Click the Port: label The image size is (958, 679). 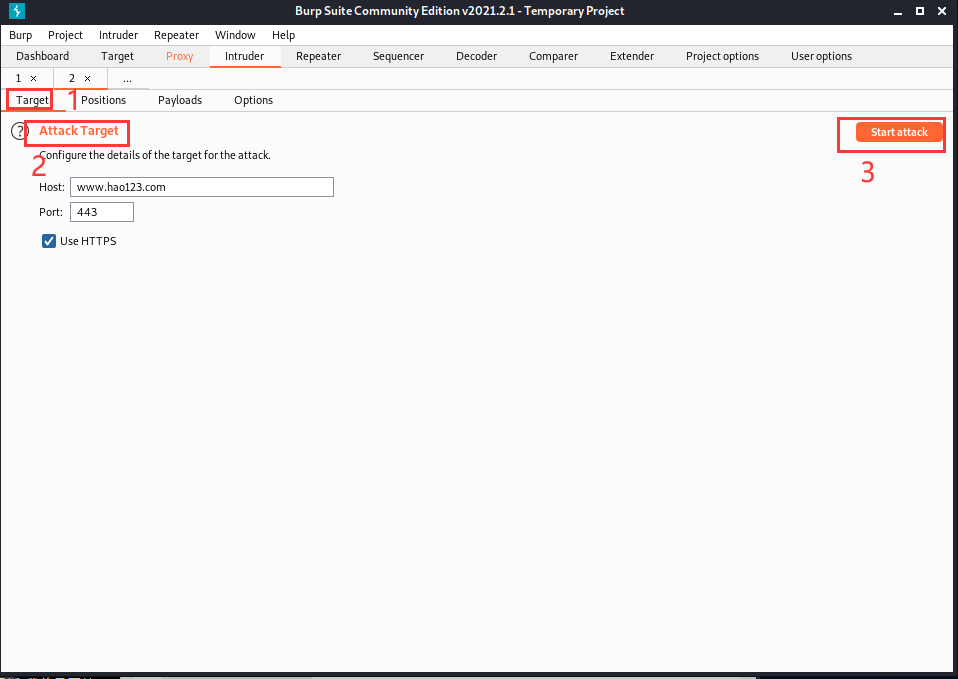click(x=51, y=212)
